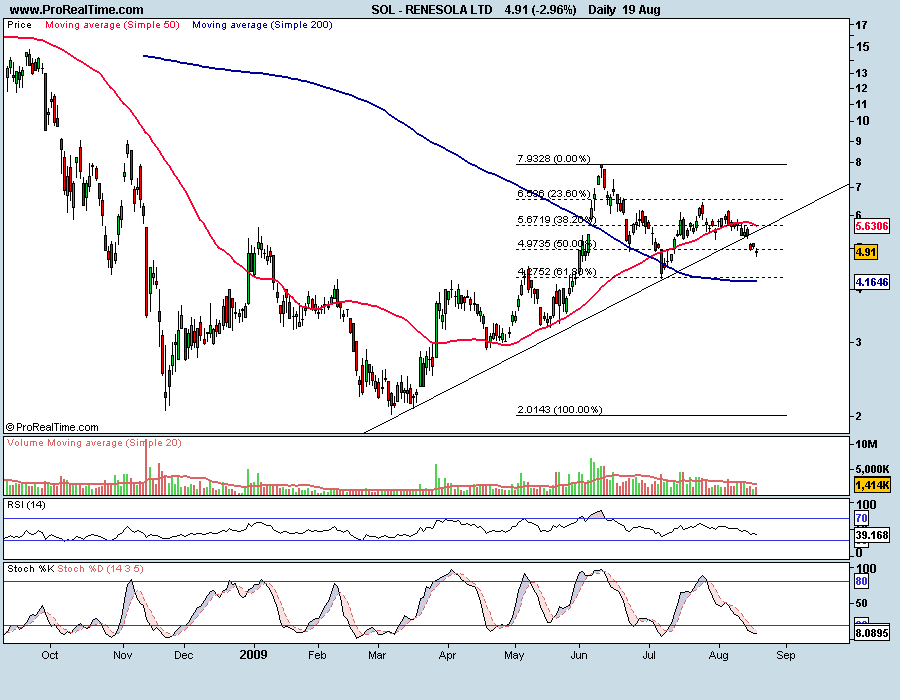Click the 39.168 RSI value tag

(x=872, y=535)
